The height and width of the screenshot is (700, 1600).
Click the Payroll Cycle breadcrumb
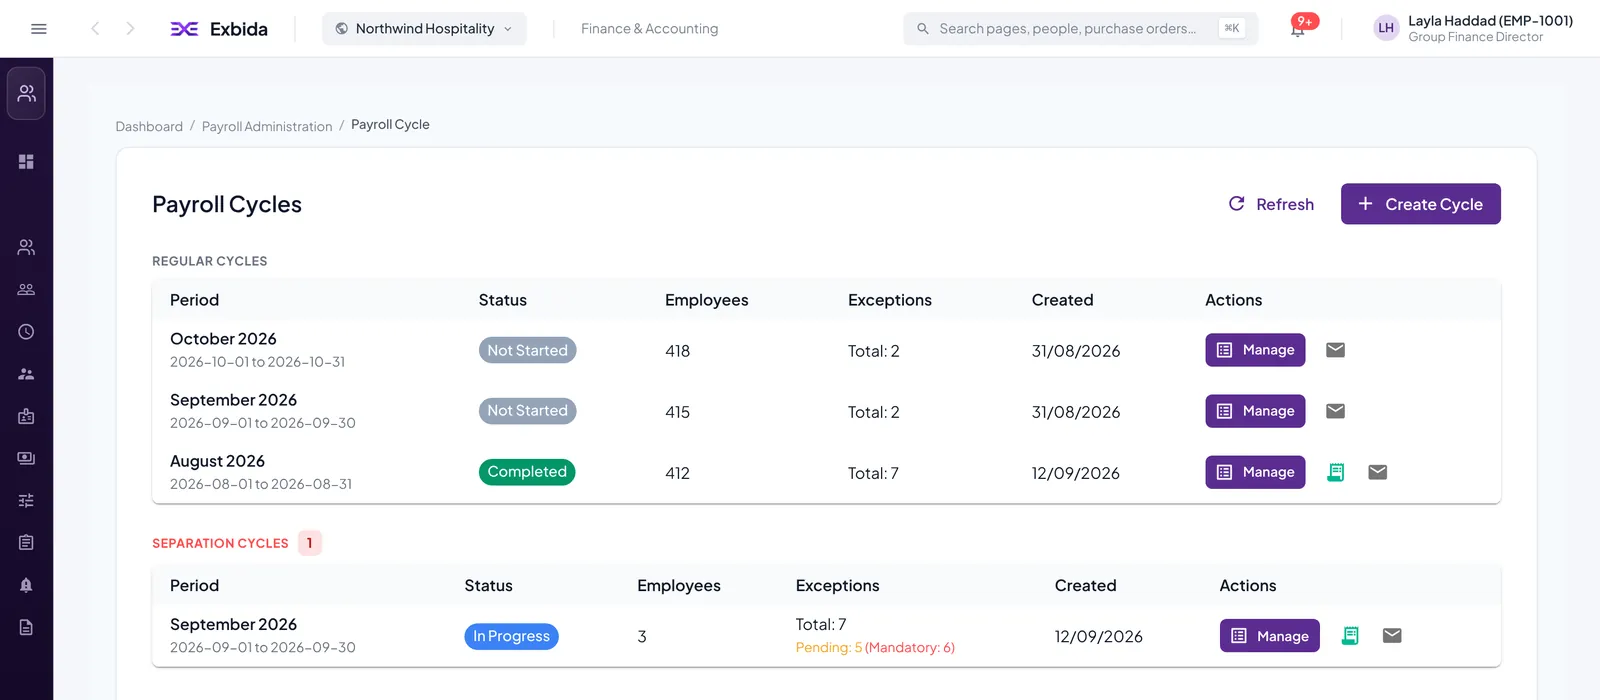coord(390,125)
